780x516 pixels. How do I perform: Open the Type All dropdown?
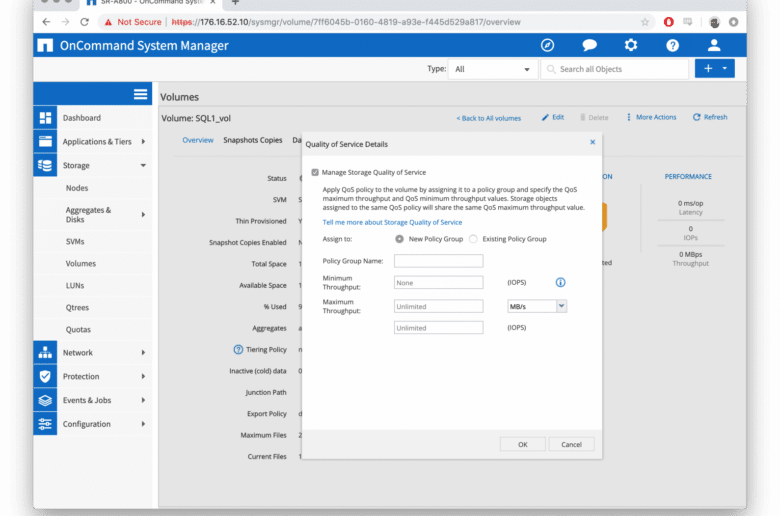(492, 69)
